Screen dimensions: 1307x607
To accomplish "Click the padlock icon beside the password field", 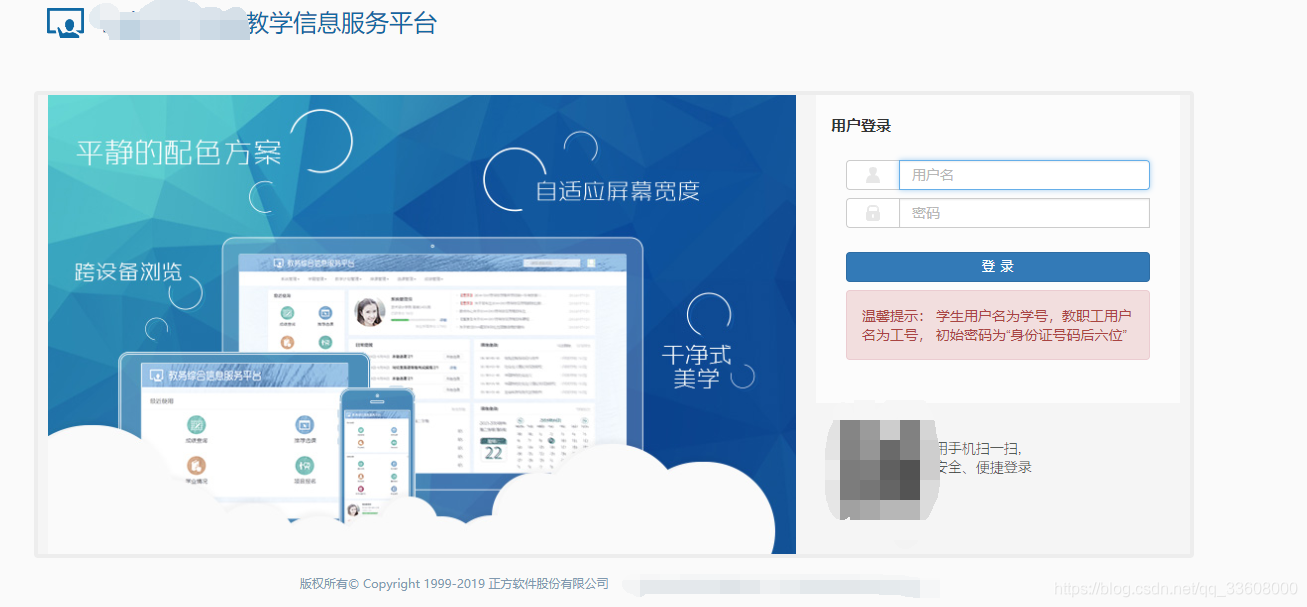I will pos(872,212).
